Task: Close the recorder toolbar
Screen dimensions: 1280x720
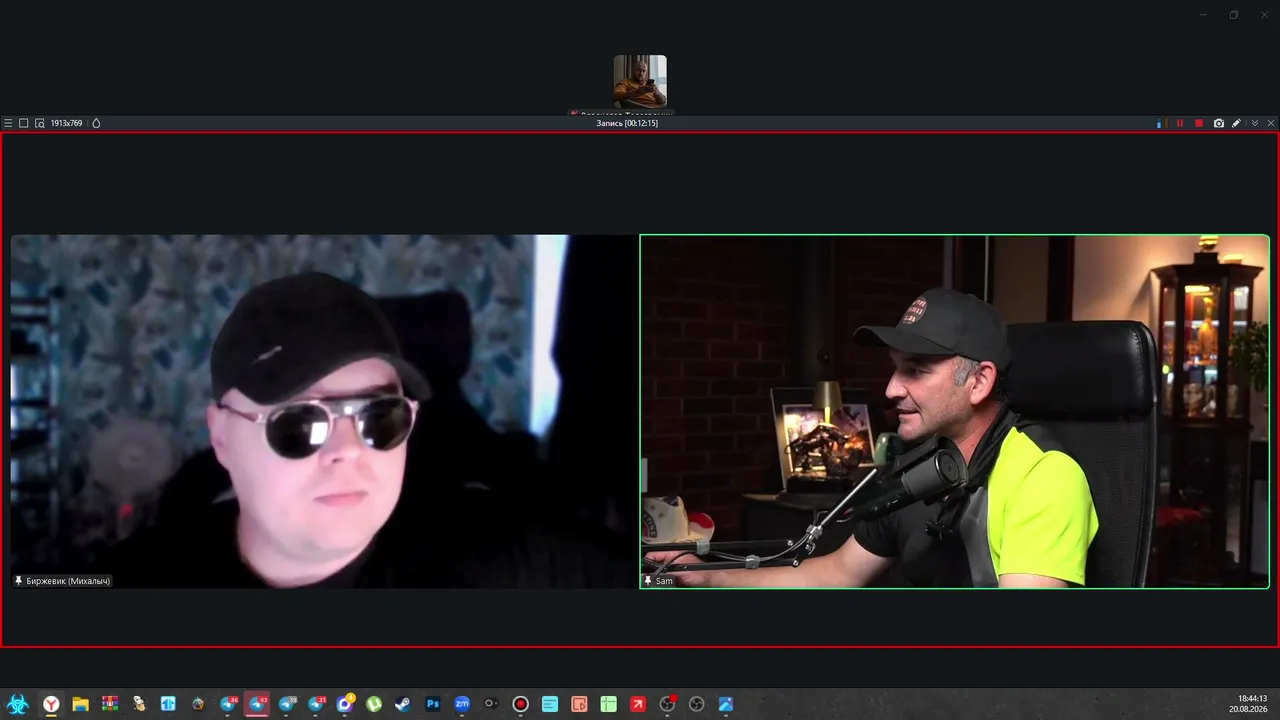Action: pyautogui.click(x=1271, y=123)
